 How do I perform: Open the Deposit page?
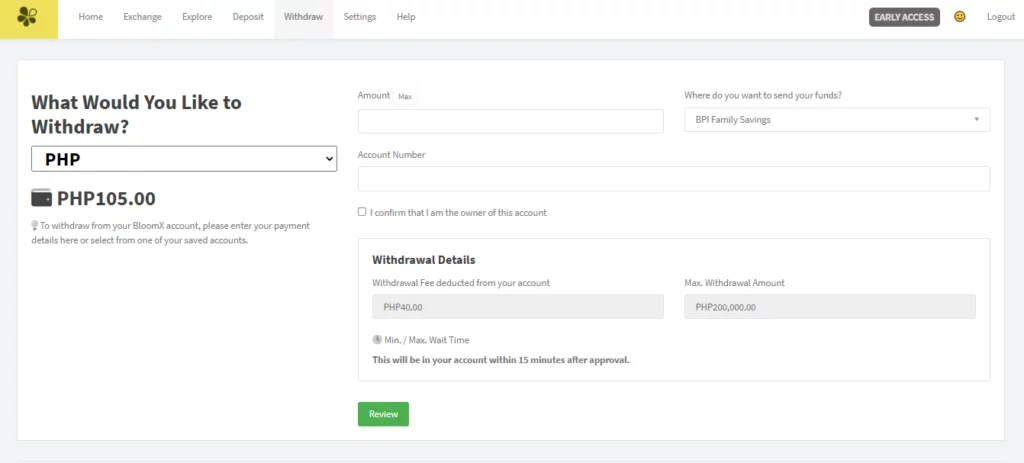coord(248,17)
